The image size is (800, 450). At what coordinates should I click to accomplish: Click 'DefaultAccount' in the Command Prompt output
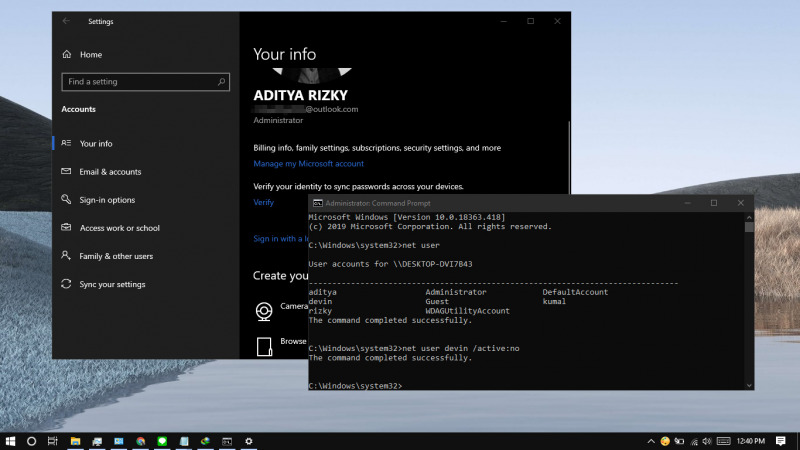575,292
